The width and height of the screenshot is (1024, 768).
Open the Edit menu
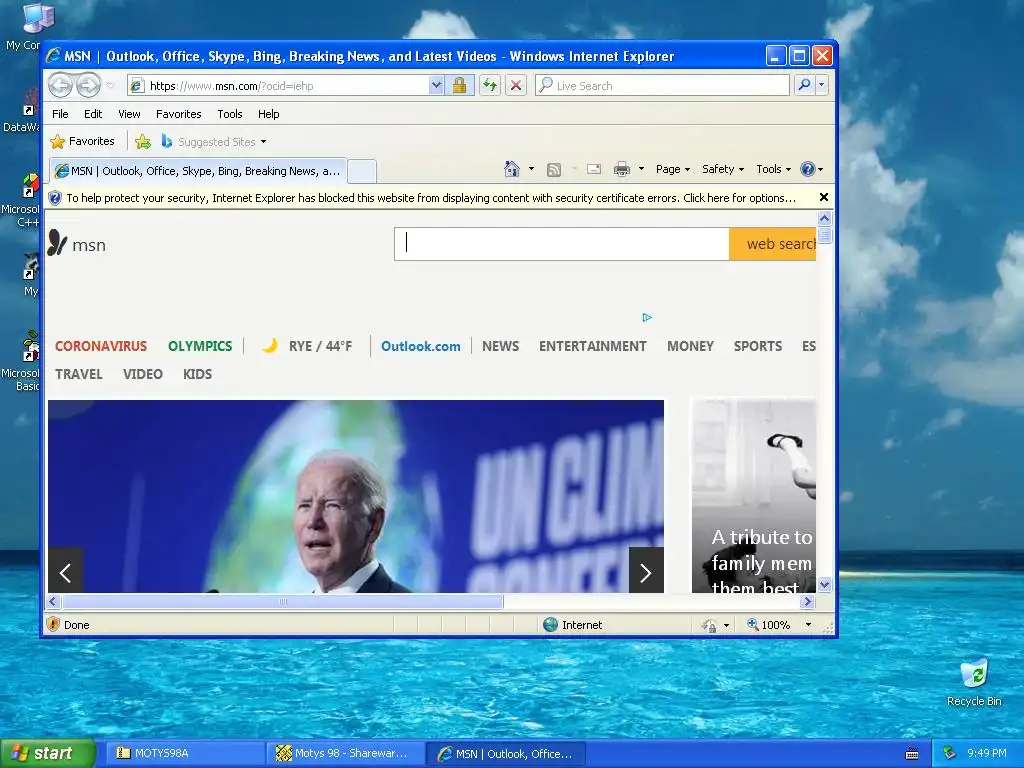pyautogui.click(x=93, y=114)
